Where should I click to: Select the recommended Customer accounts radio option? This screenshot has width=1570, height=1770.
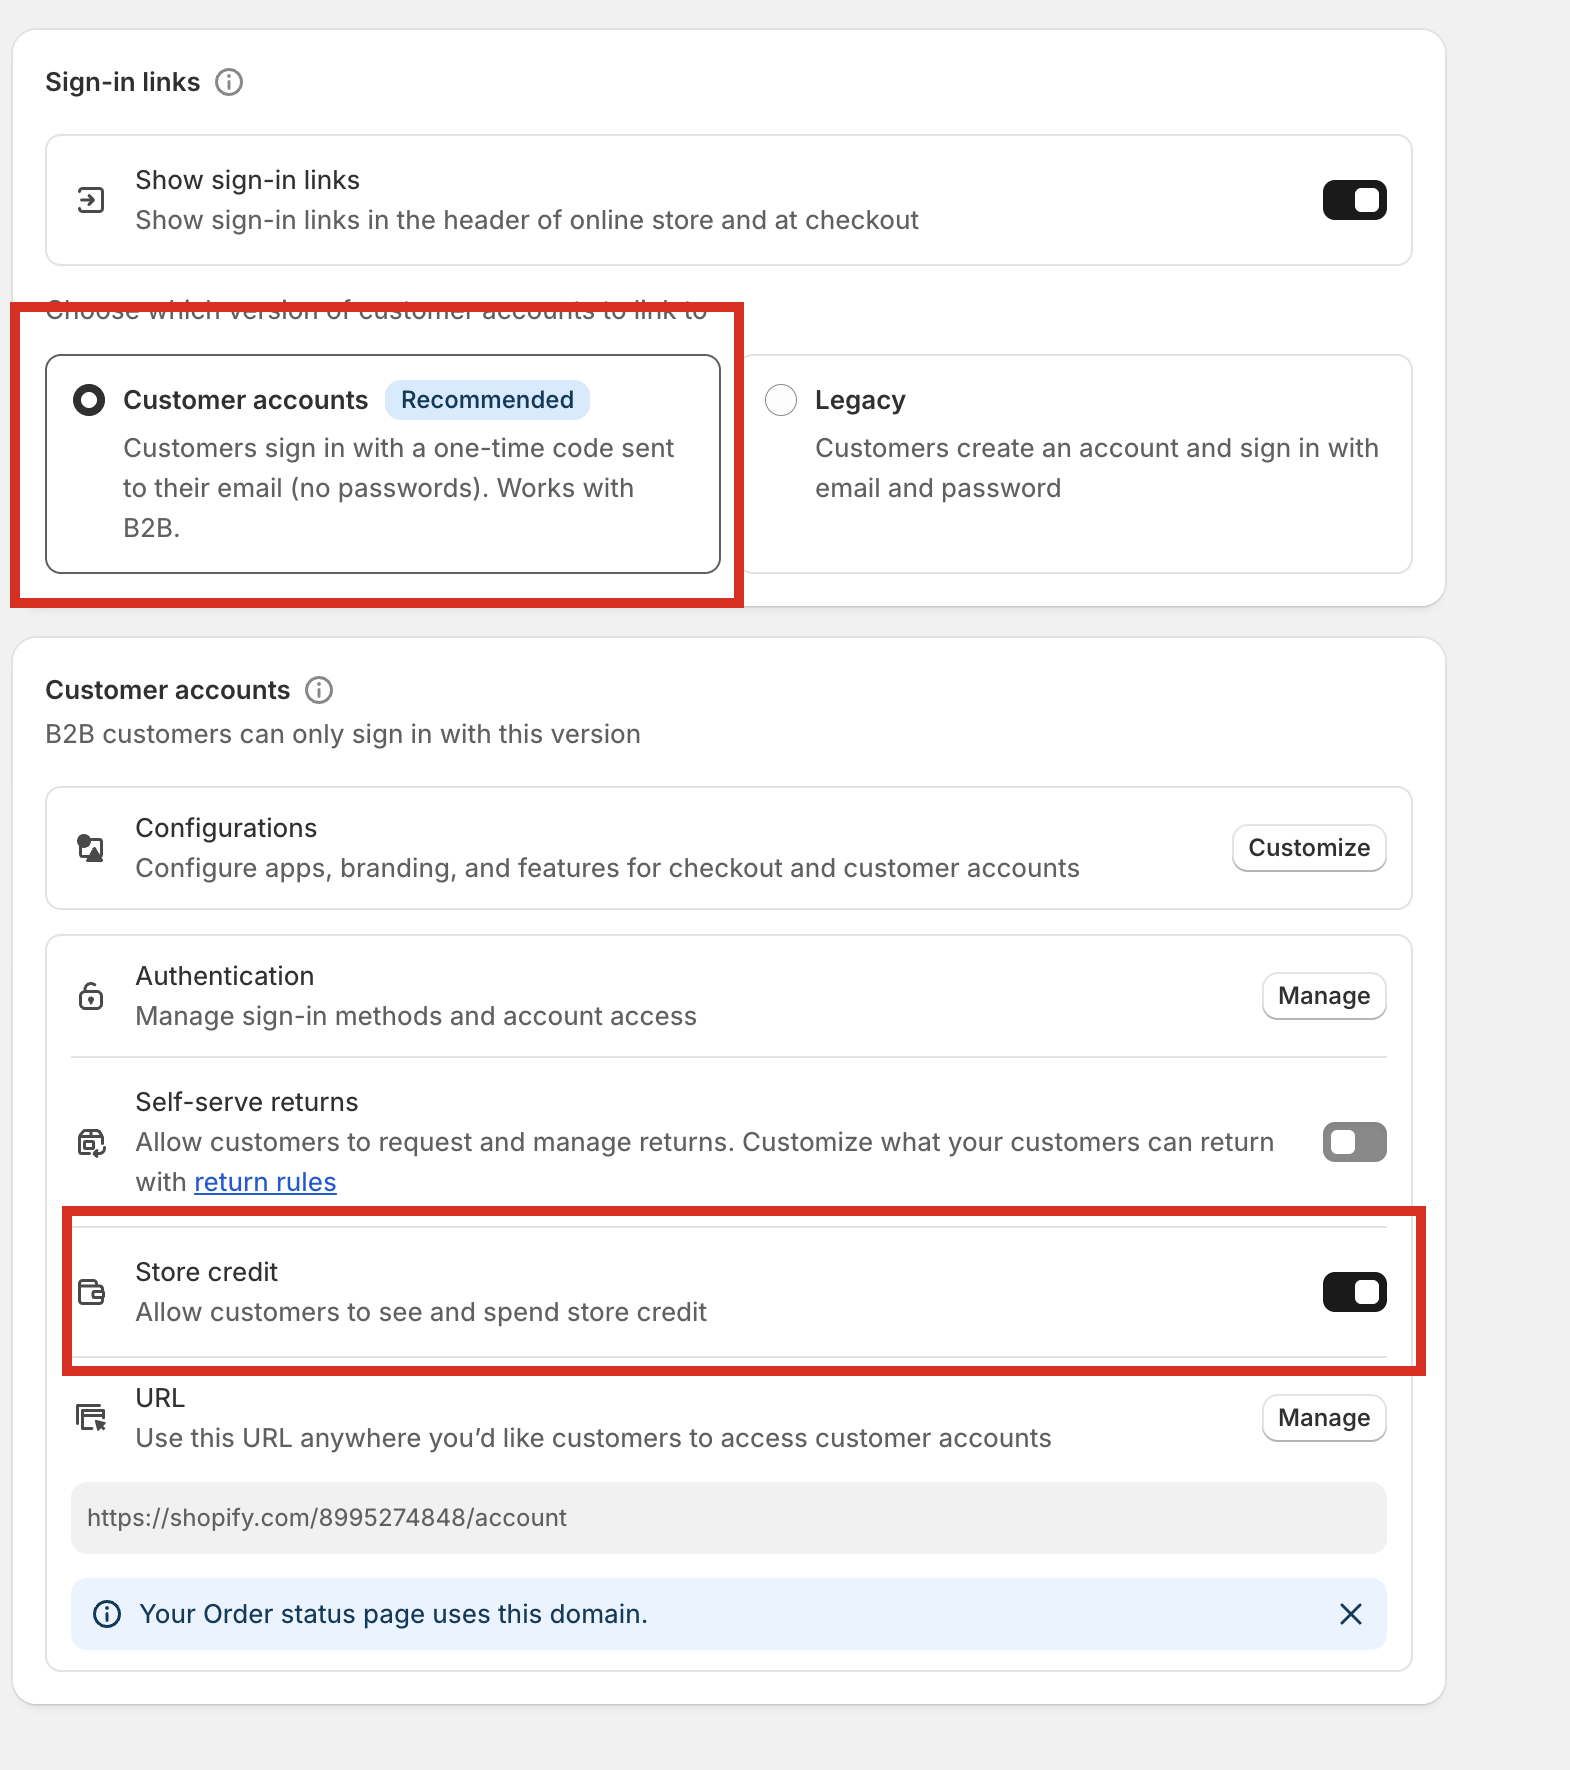[x=89, y=400]
